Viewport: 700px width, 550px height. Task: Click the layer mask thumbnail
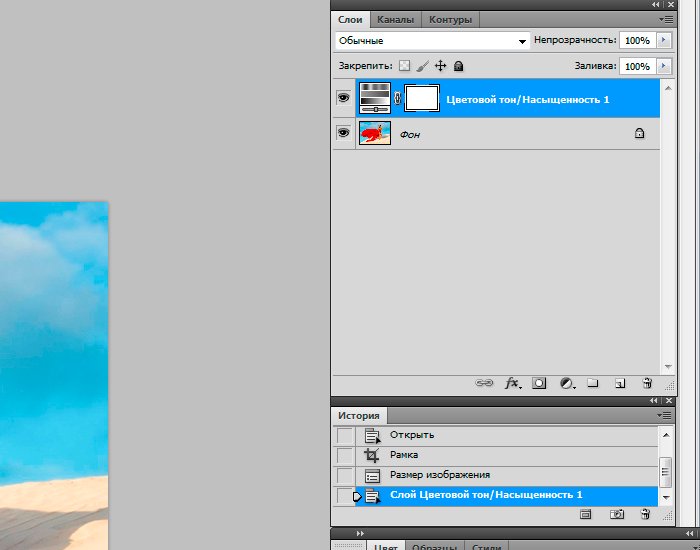(422, 98)
